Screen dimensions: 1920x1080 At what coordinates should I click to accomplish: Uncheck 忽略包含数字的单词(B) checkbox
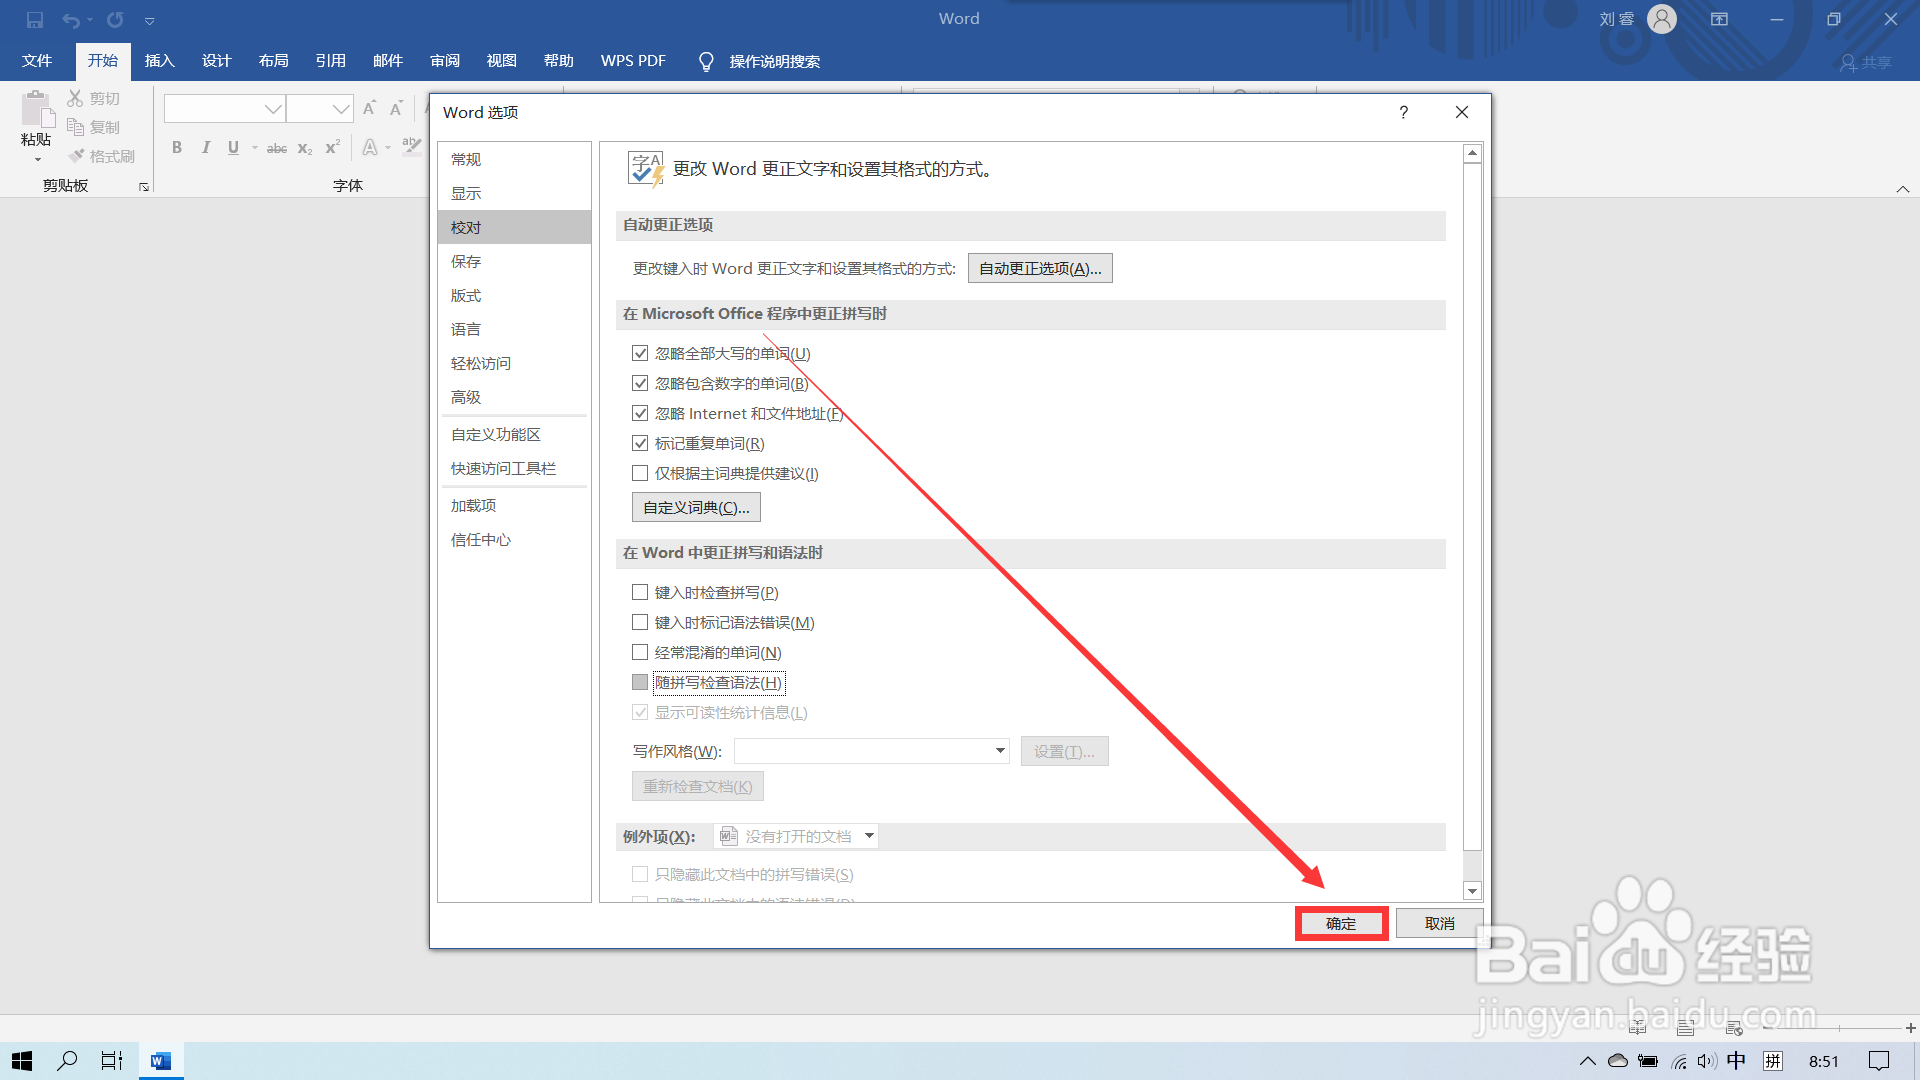[640, 383]
